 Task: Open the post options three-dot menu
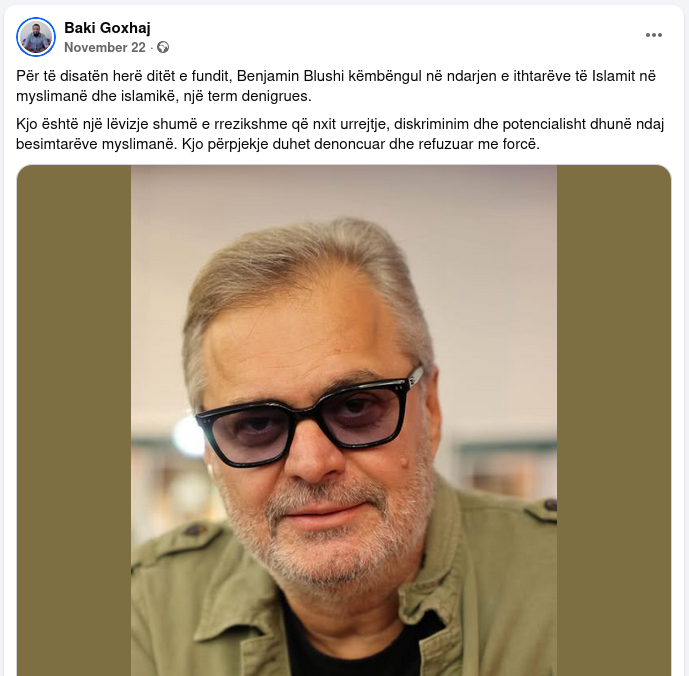click(653, 35)
